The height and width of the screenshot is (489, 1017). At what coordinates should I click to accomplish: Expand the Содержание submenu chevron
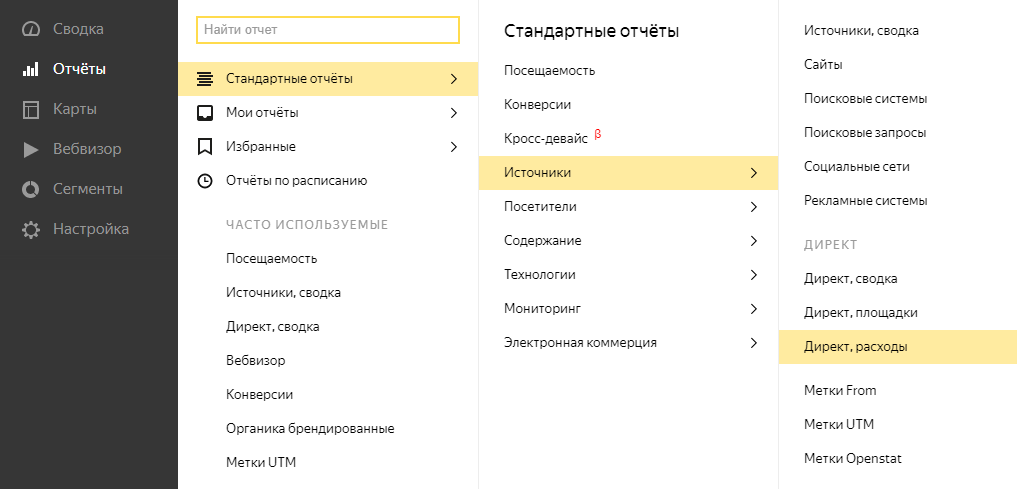point(753,241)
